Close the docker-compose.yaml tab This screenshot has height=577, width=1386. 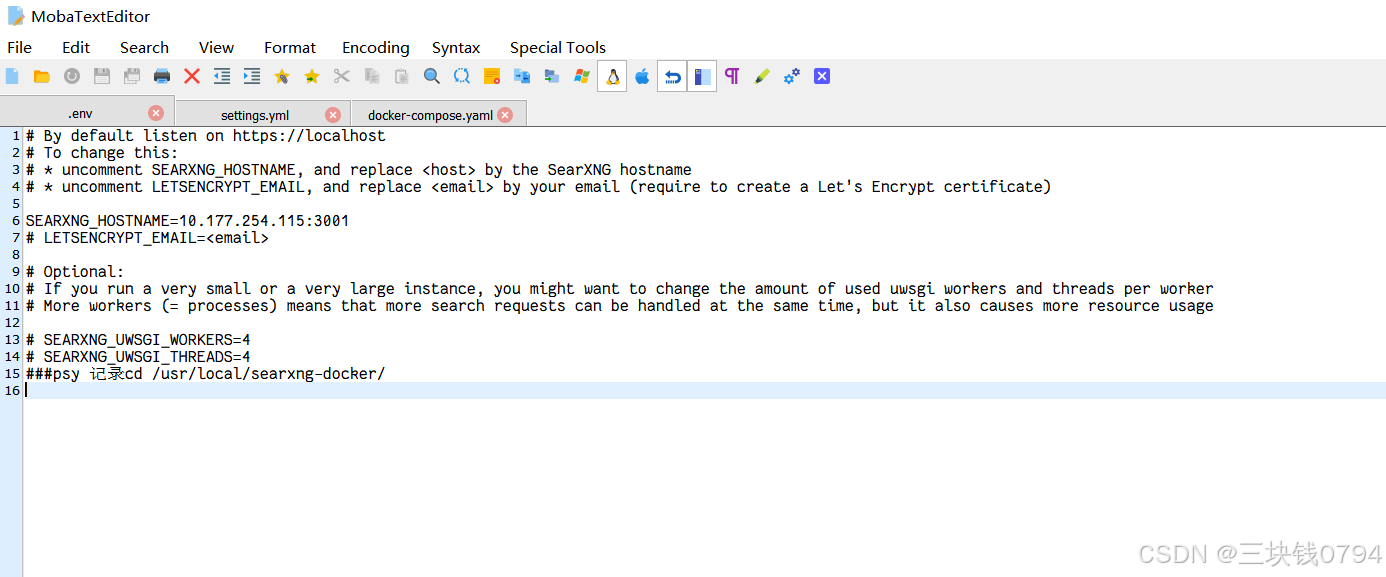[505, 115]
